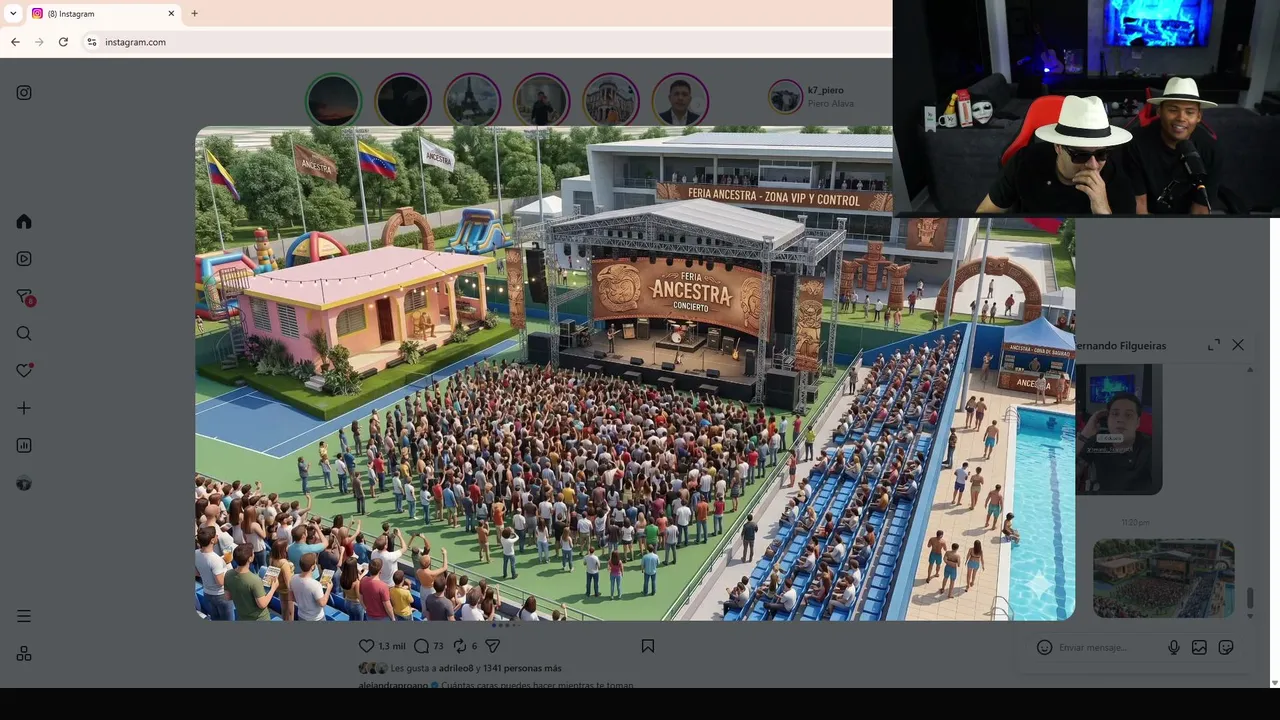This screenshot has width=1280, height=720.
Task: Open your profile avatar in the sidebar
Action: 24,483
